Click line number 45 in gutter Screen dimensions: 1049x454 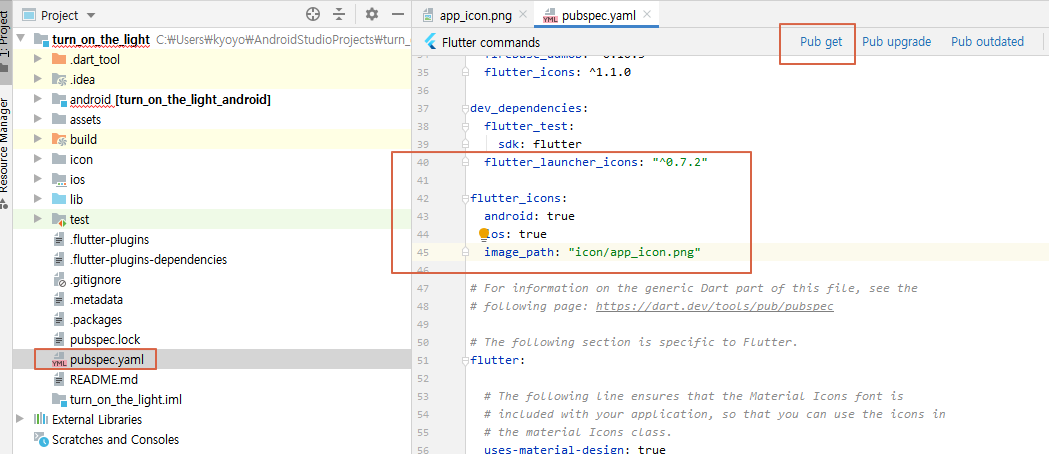422,252
